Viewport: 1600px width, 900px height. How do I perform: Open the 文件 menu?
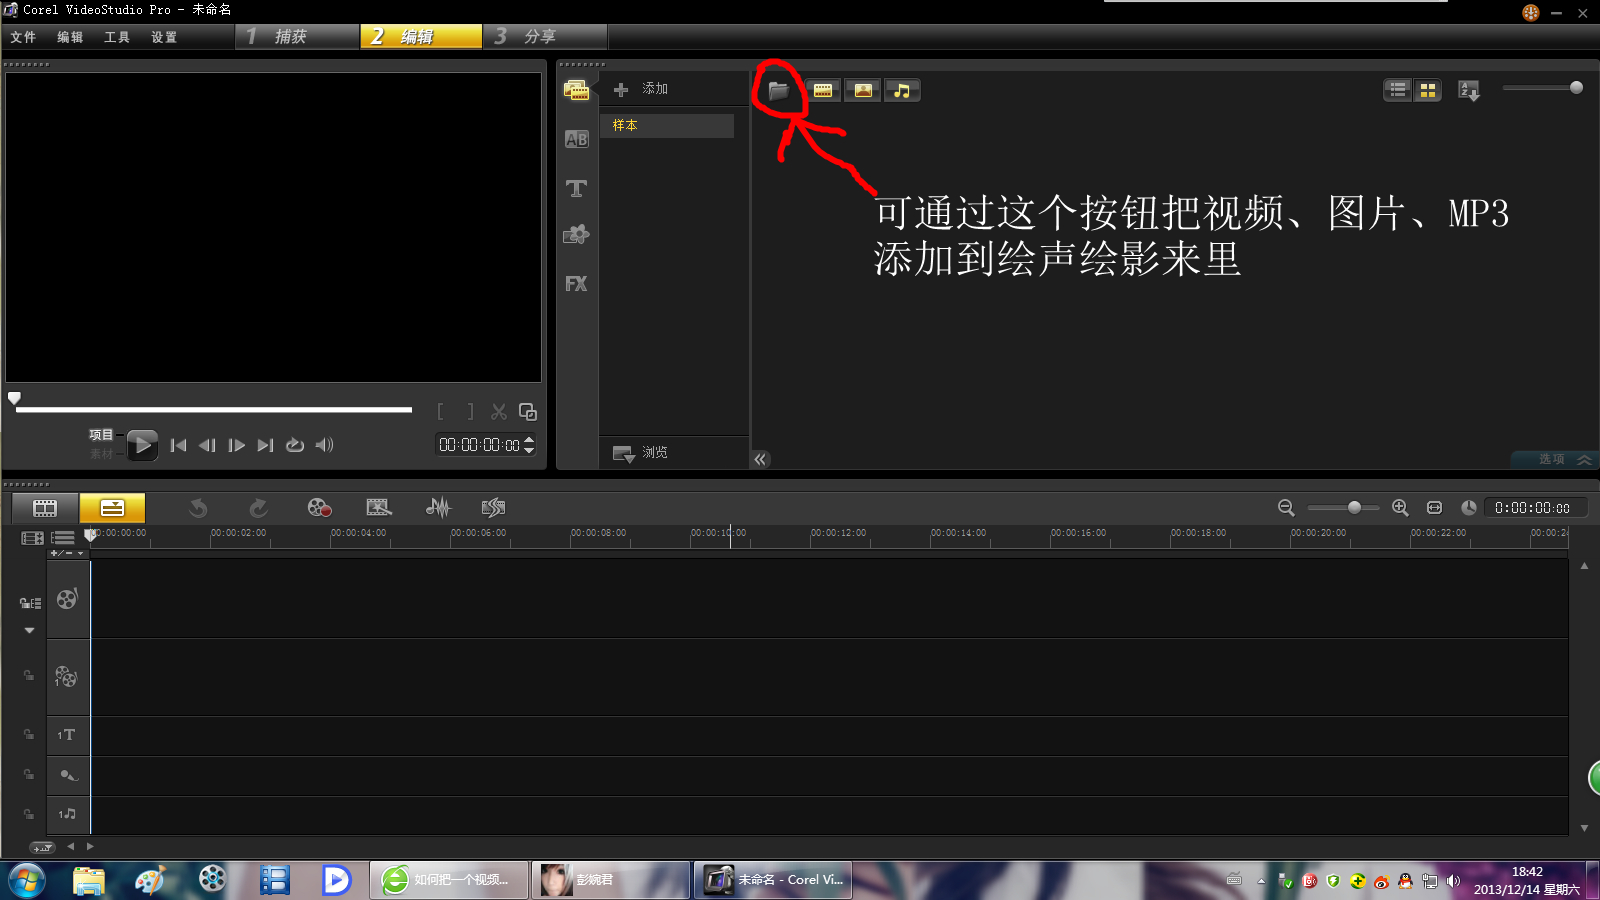23,37
